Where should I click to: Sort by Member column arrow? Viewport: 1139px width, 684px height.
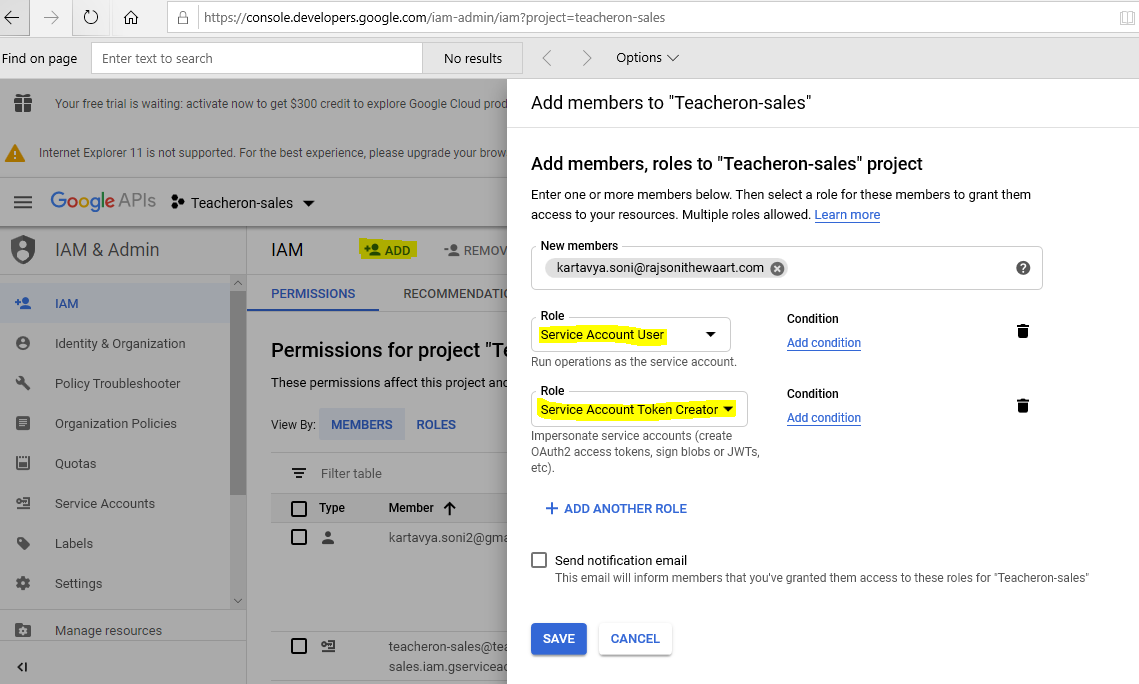pyautogui.click(x=450, y=508)
